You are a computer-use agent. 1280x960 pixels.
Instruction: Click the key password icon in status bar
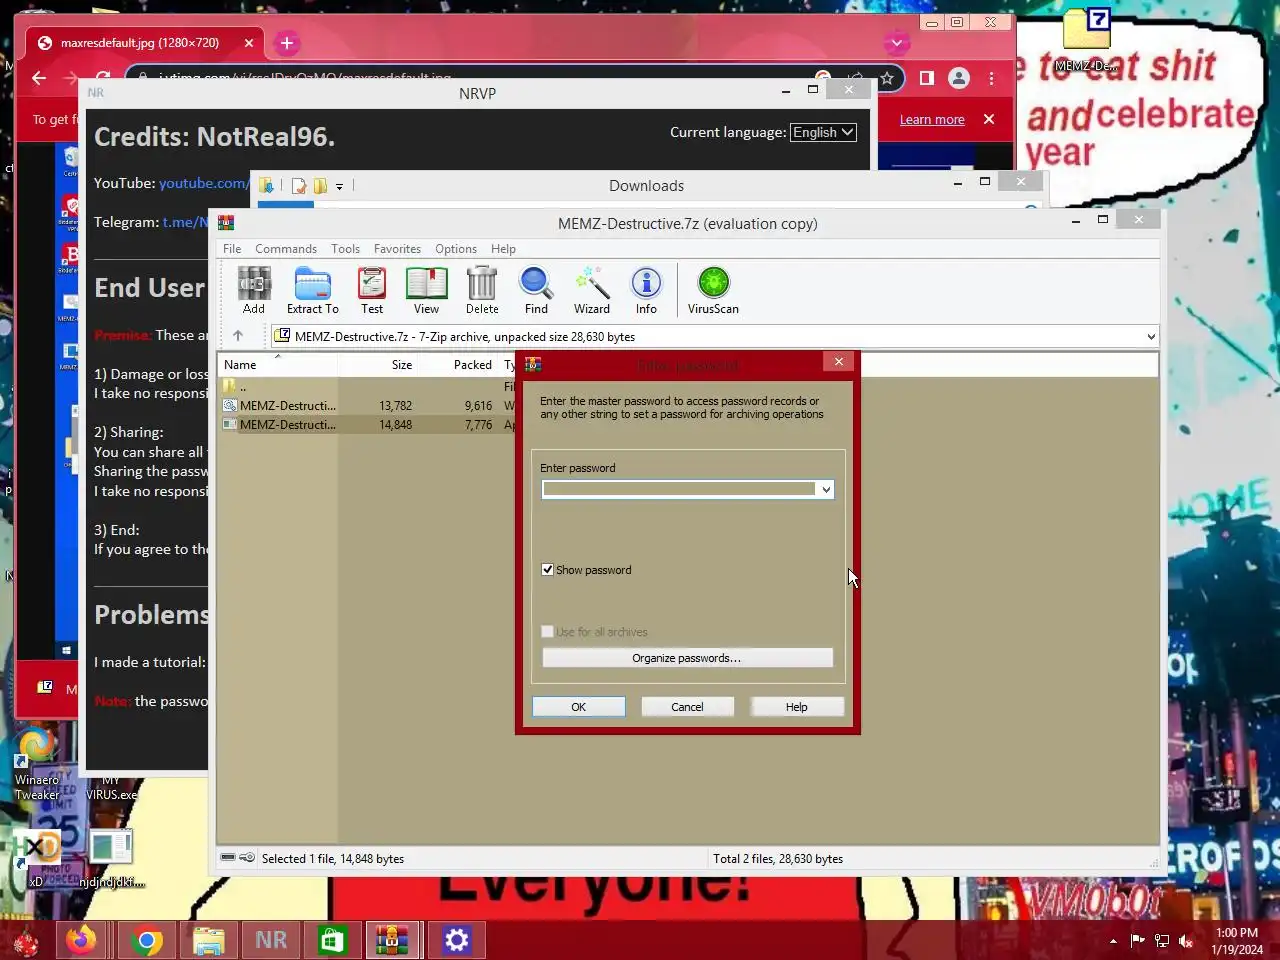pos(247,858)
